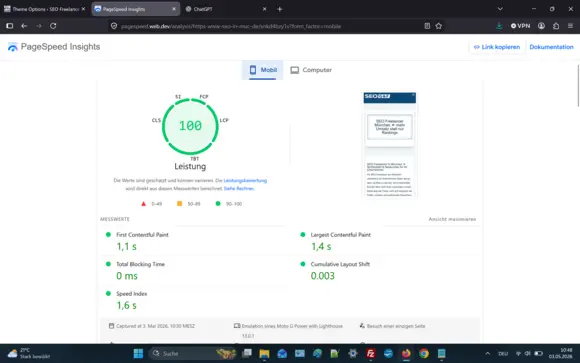This screenshot has height=363, width=580.
Task: Click the Leistung heading under gauge
Action: [190, 167]
